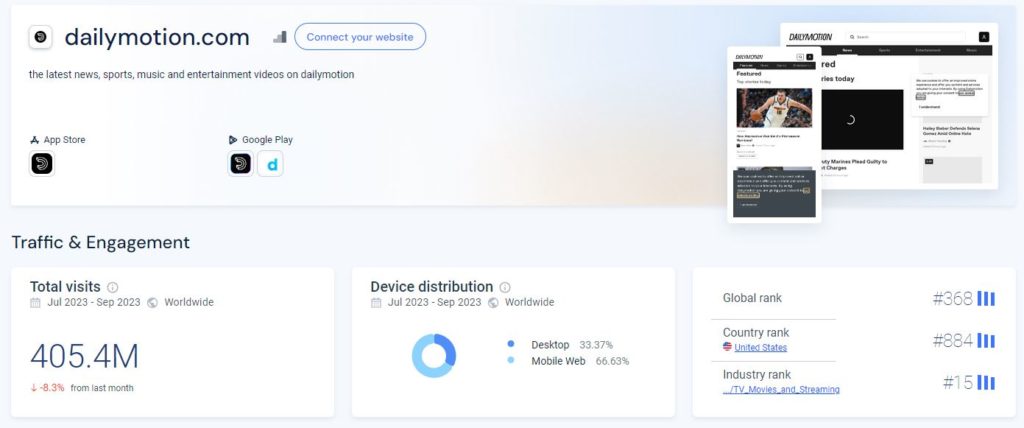Click 'Jul 2023 - Sep 2023' under Device distribution
The width and height of the screenshot is (1024, 428).
pyautogui.click(x=434, y=303)
